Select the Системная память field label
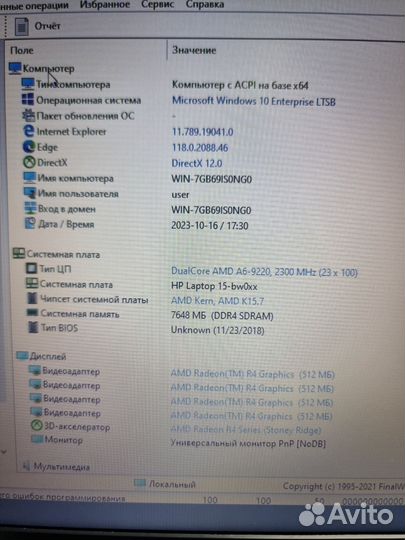405x540 pixels. coord(80,314)
